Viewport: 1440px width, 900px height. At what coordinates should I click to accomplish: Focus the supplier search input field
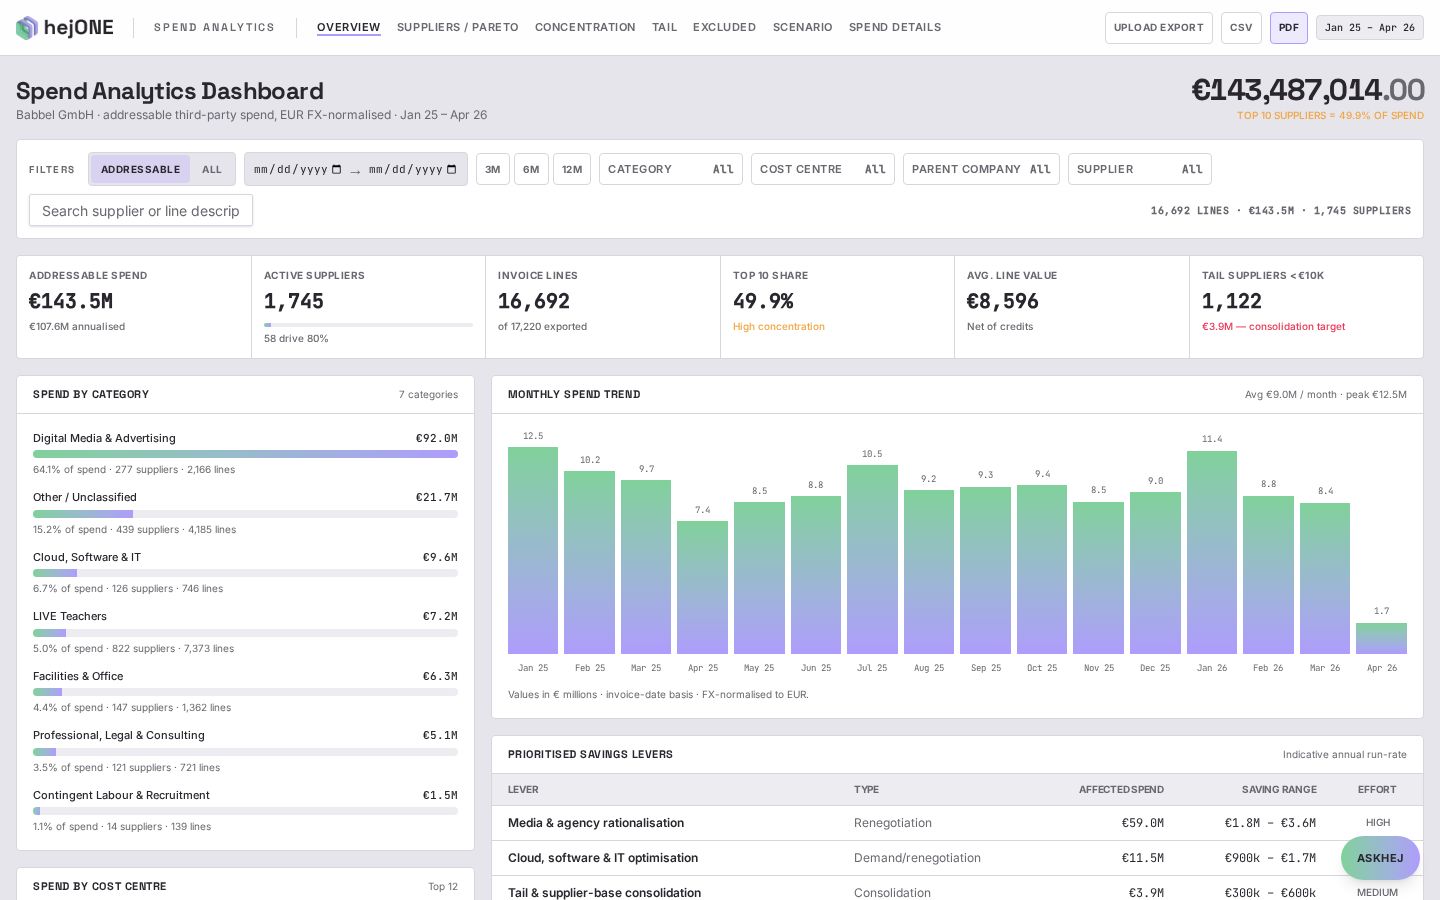click(141, 211)
